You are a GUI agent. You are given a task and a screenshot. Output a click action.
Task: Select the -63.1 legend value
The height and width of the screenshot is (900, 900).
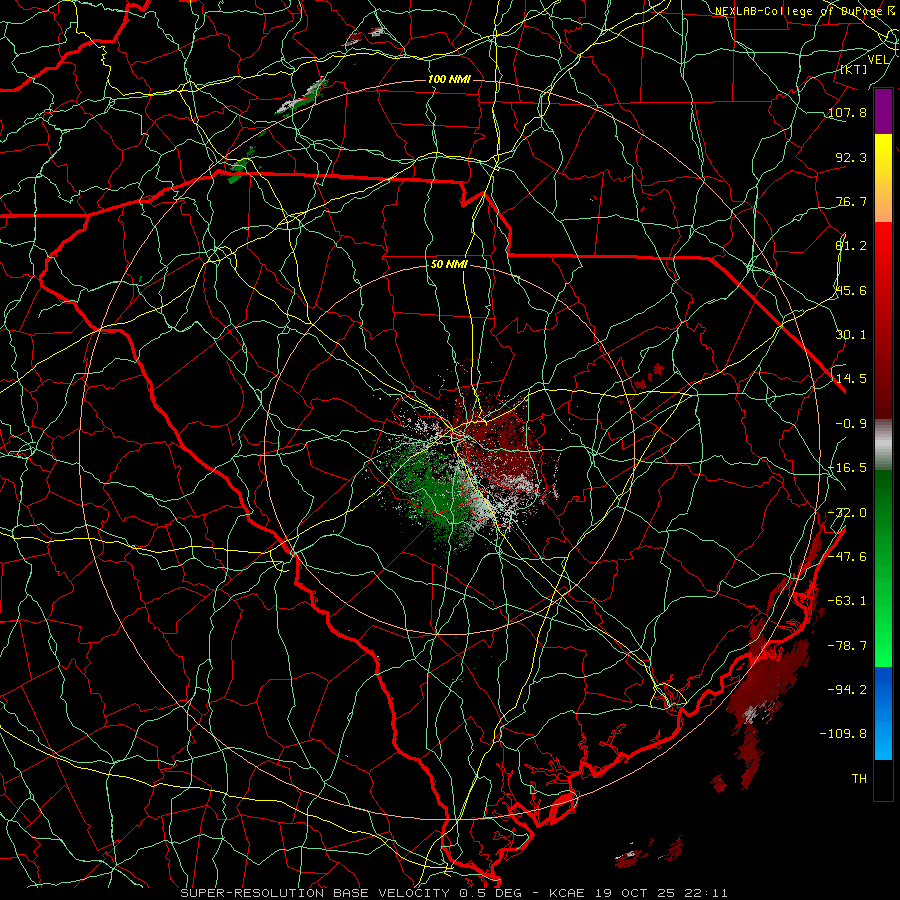click(847, 601)
